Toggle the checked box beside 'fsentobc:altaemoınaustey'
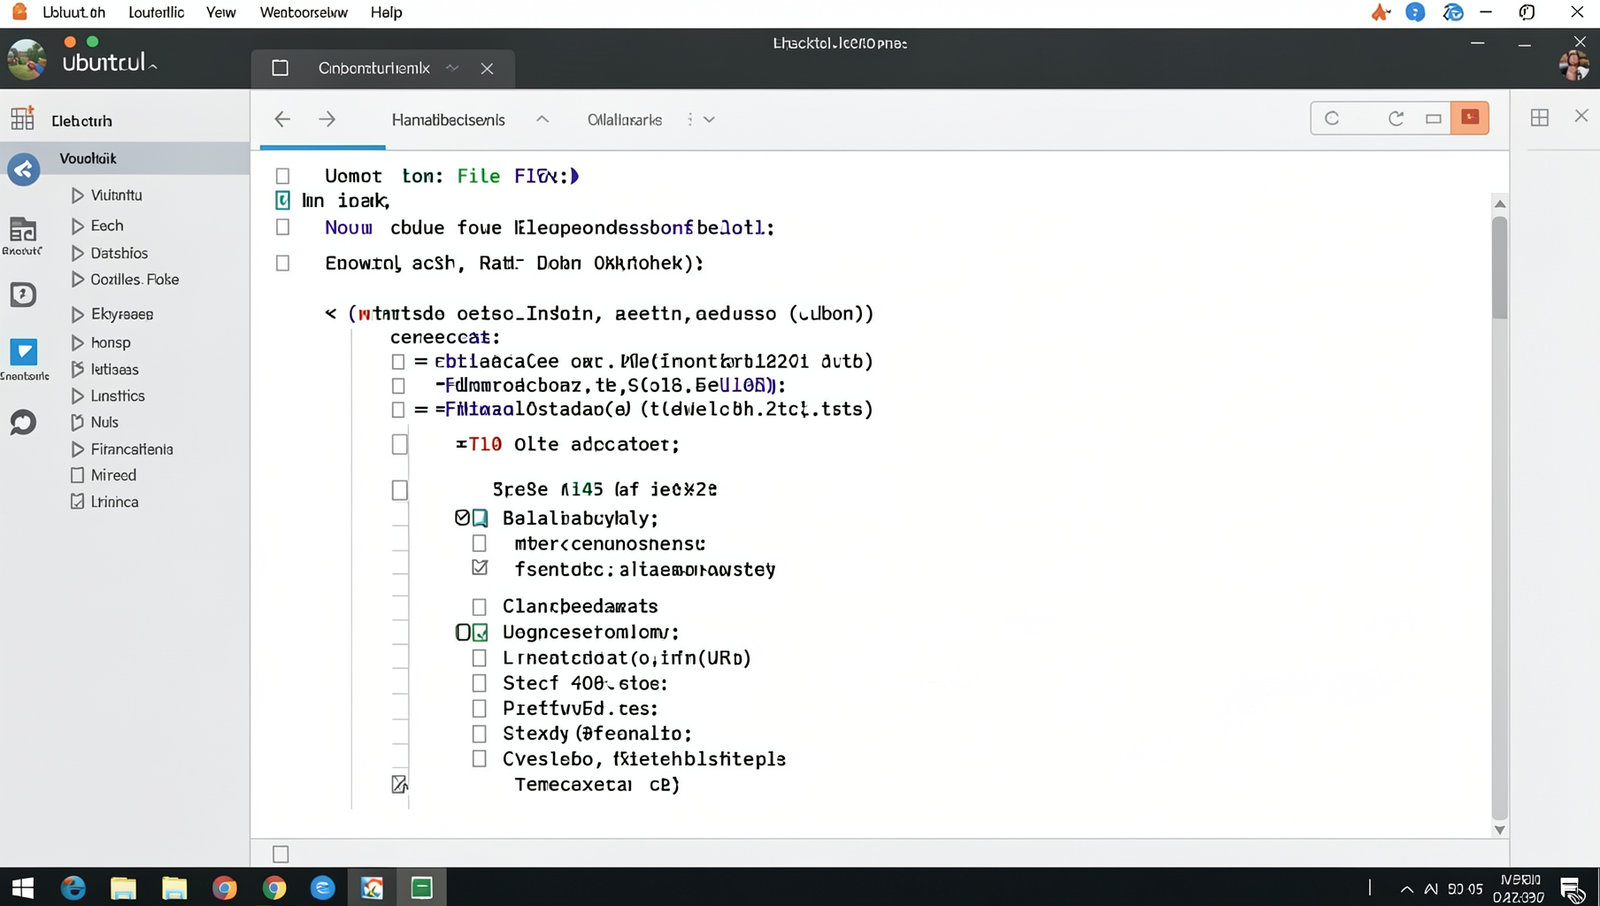This screenshot has height=906, width=1600. coord(480,568)
